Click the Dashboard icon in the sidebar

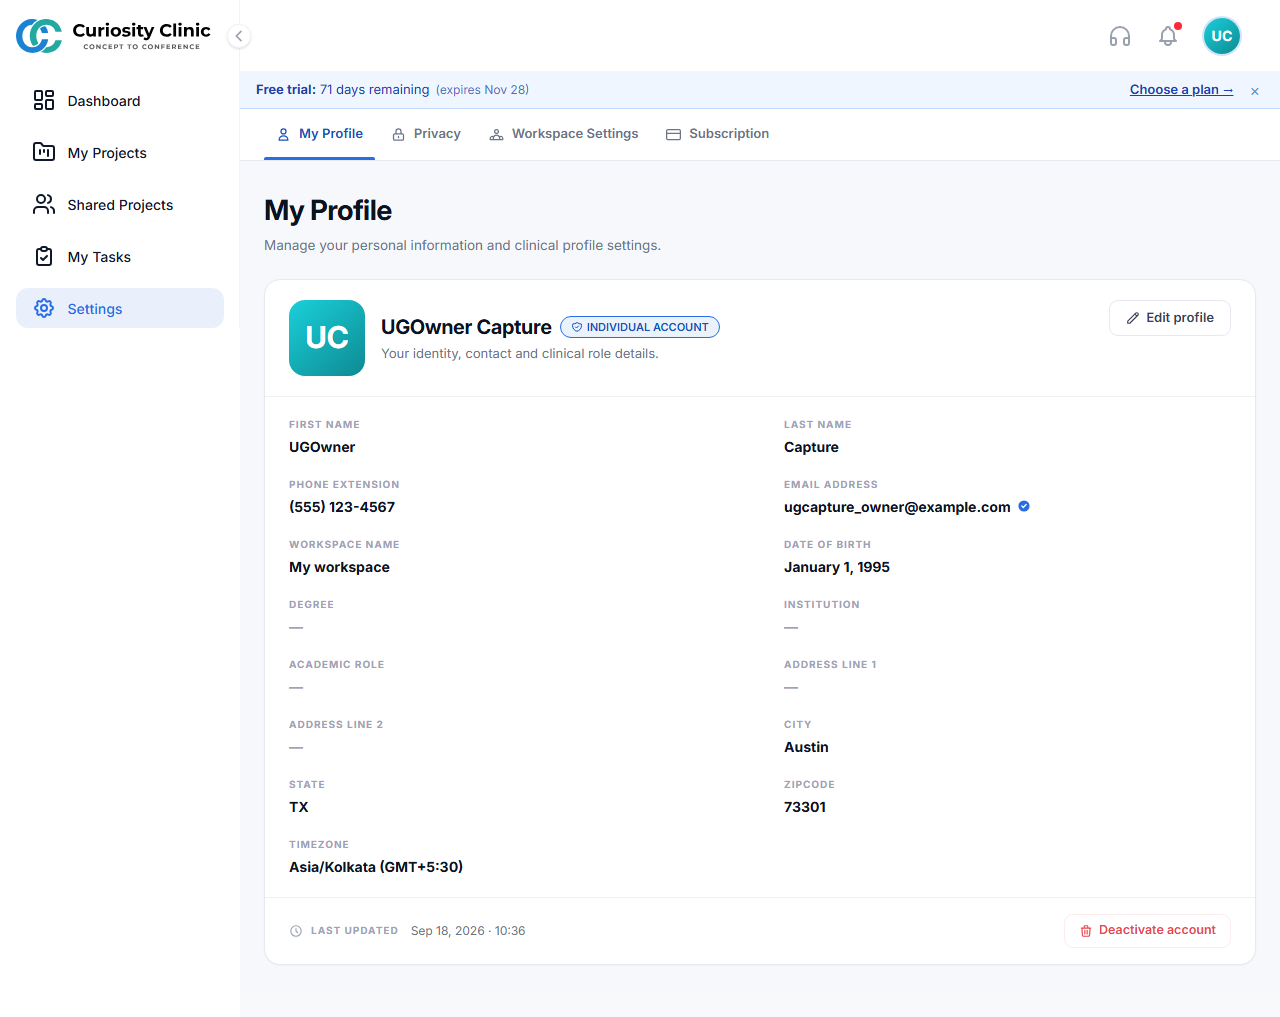pyautogui.click(x=44, y=100)
